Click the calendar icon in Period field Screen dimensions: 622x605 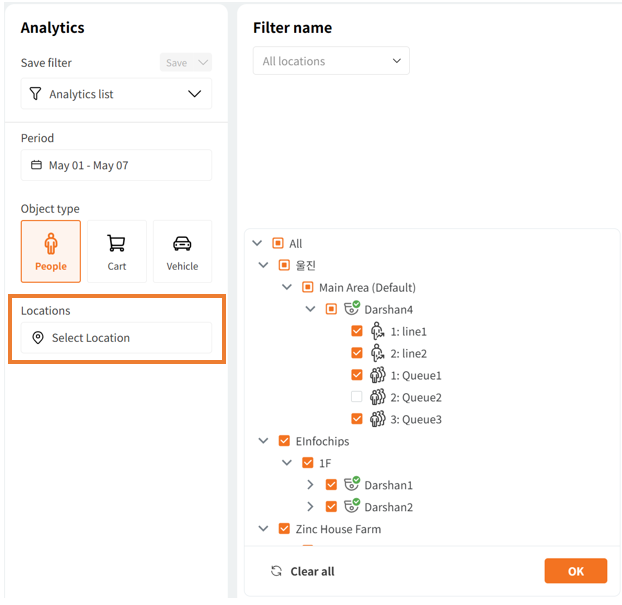point(36,165)
